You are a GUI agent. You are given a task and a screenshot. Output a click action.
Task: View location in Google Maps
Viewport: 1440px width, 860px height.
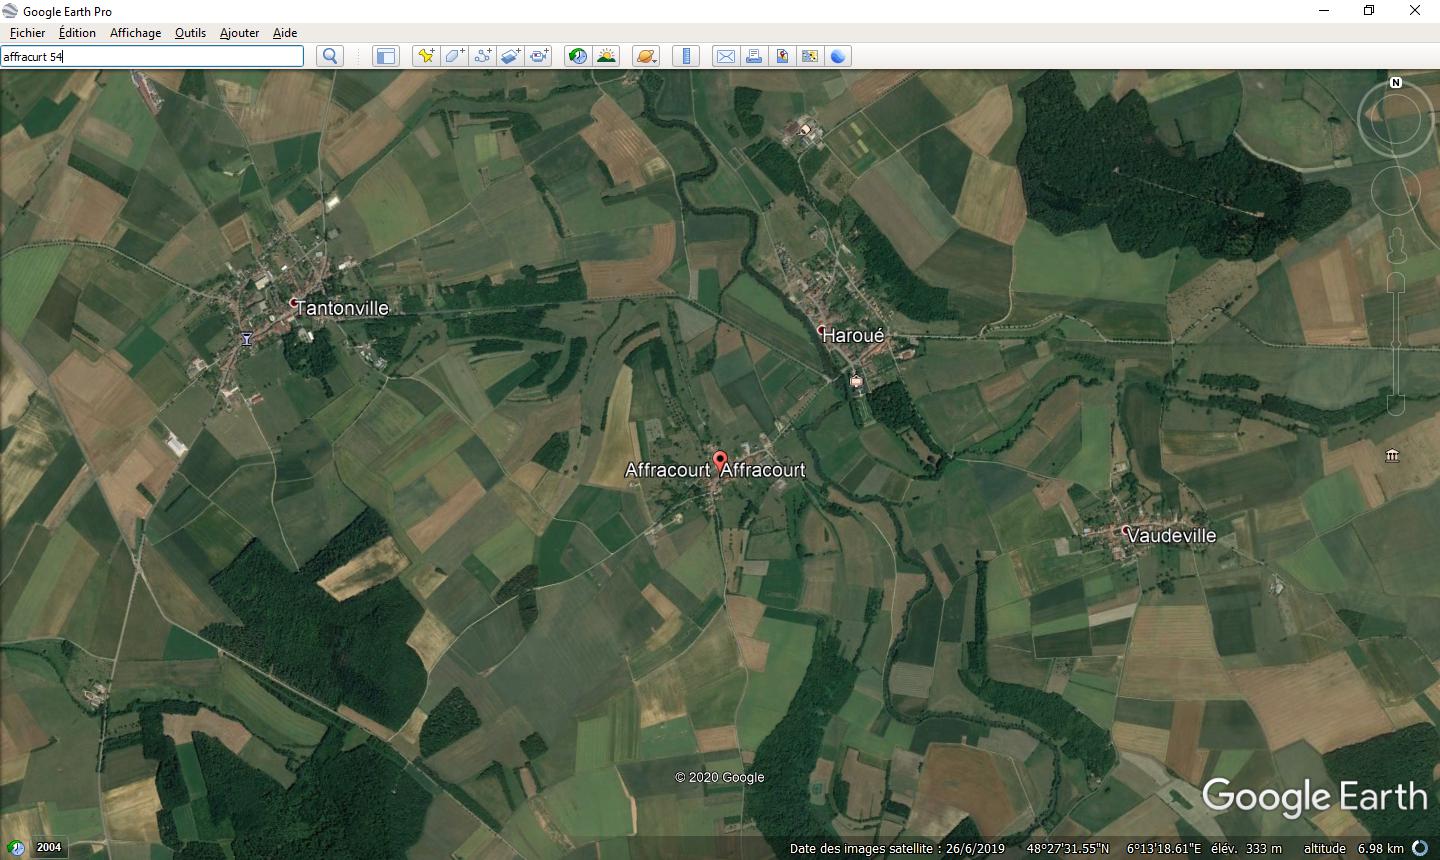(810, 56)
